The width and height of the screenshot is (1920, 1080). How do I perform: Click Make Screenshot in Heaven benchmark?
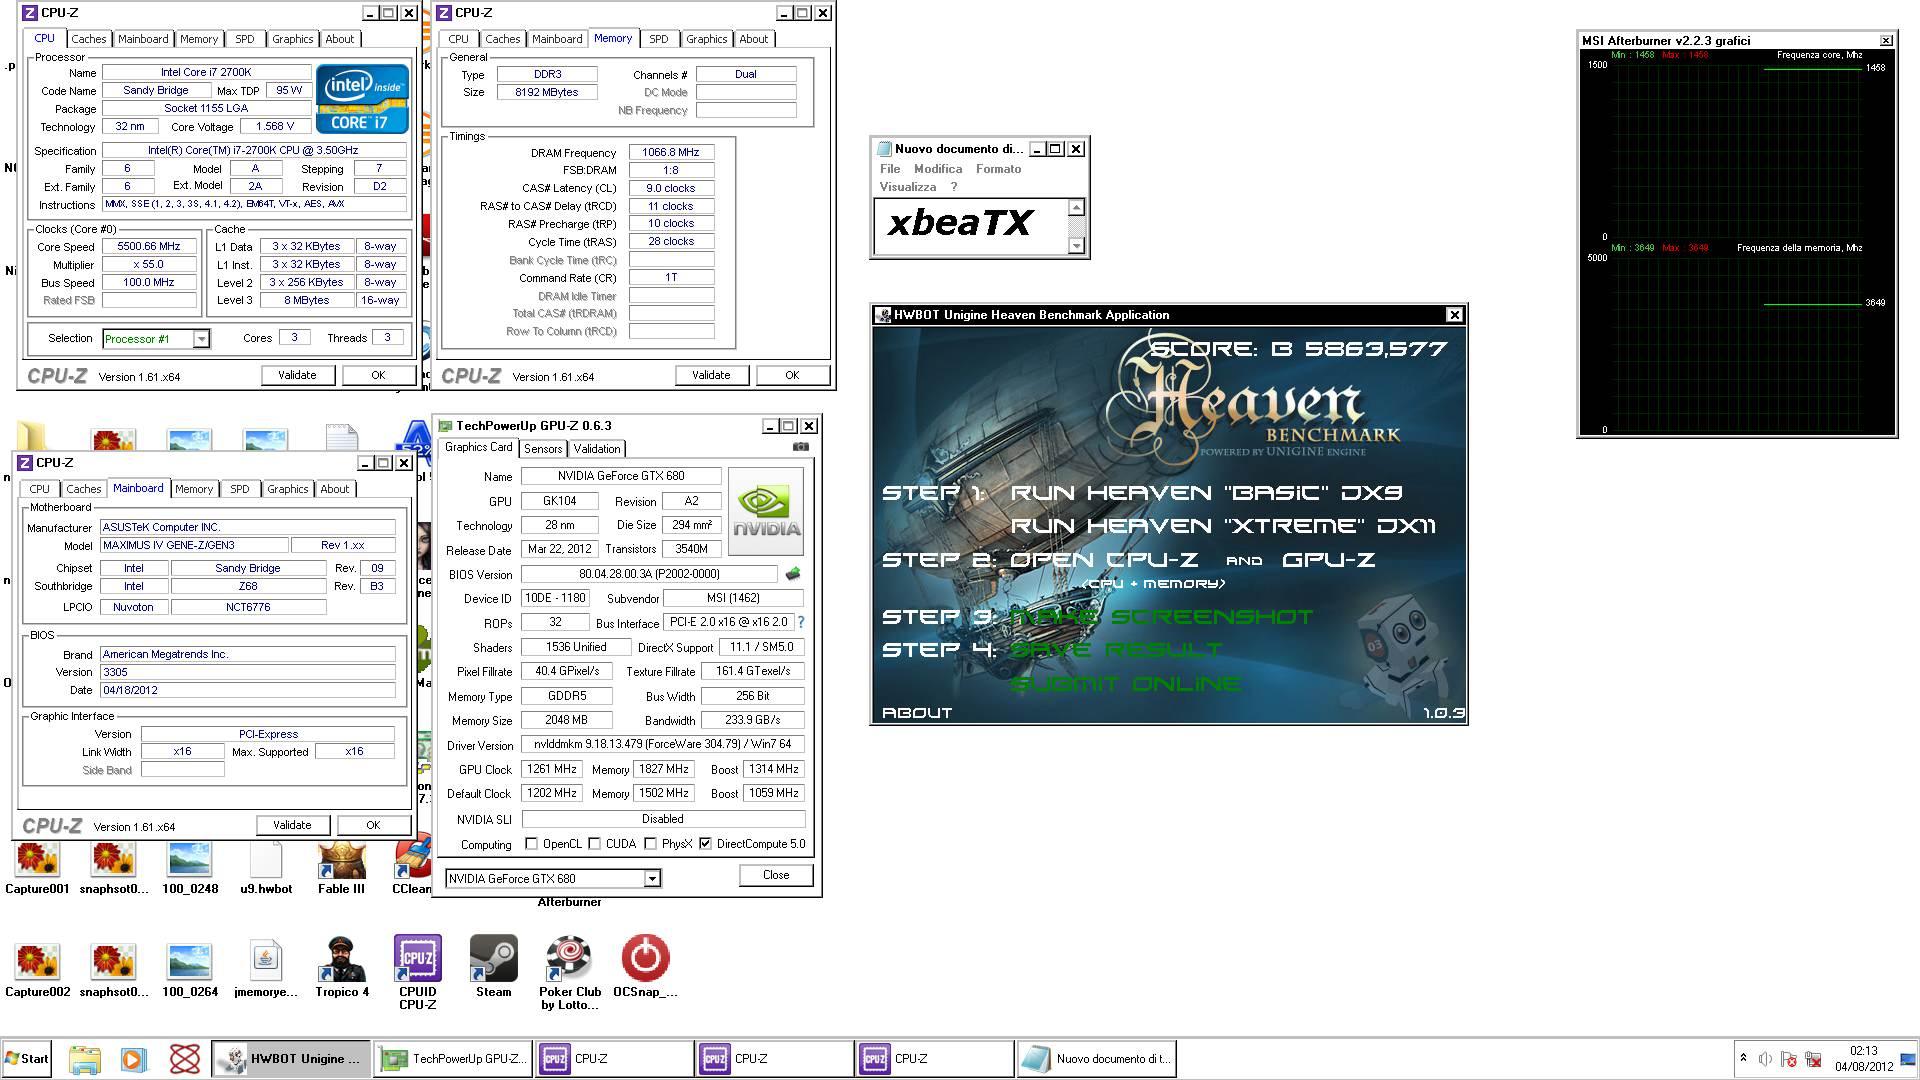[x=1161, y=617]
